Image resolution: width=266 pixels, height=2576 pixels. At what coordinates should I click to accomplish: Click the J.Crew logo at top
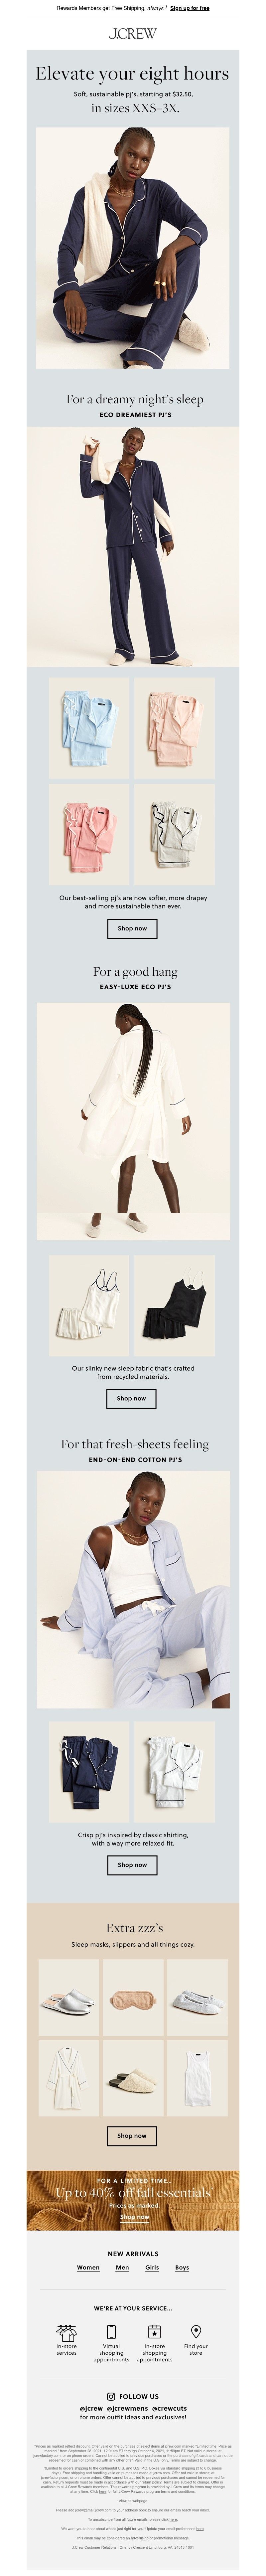click(133, 33)
